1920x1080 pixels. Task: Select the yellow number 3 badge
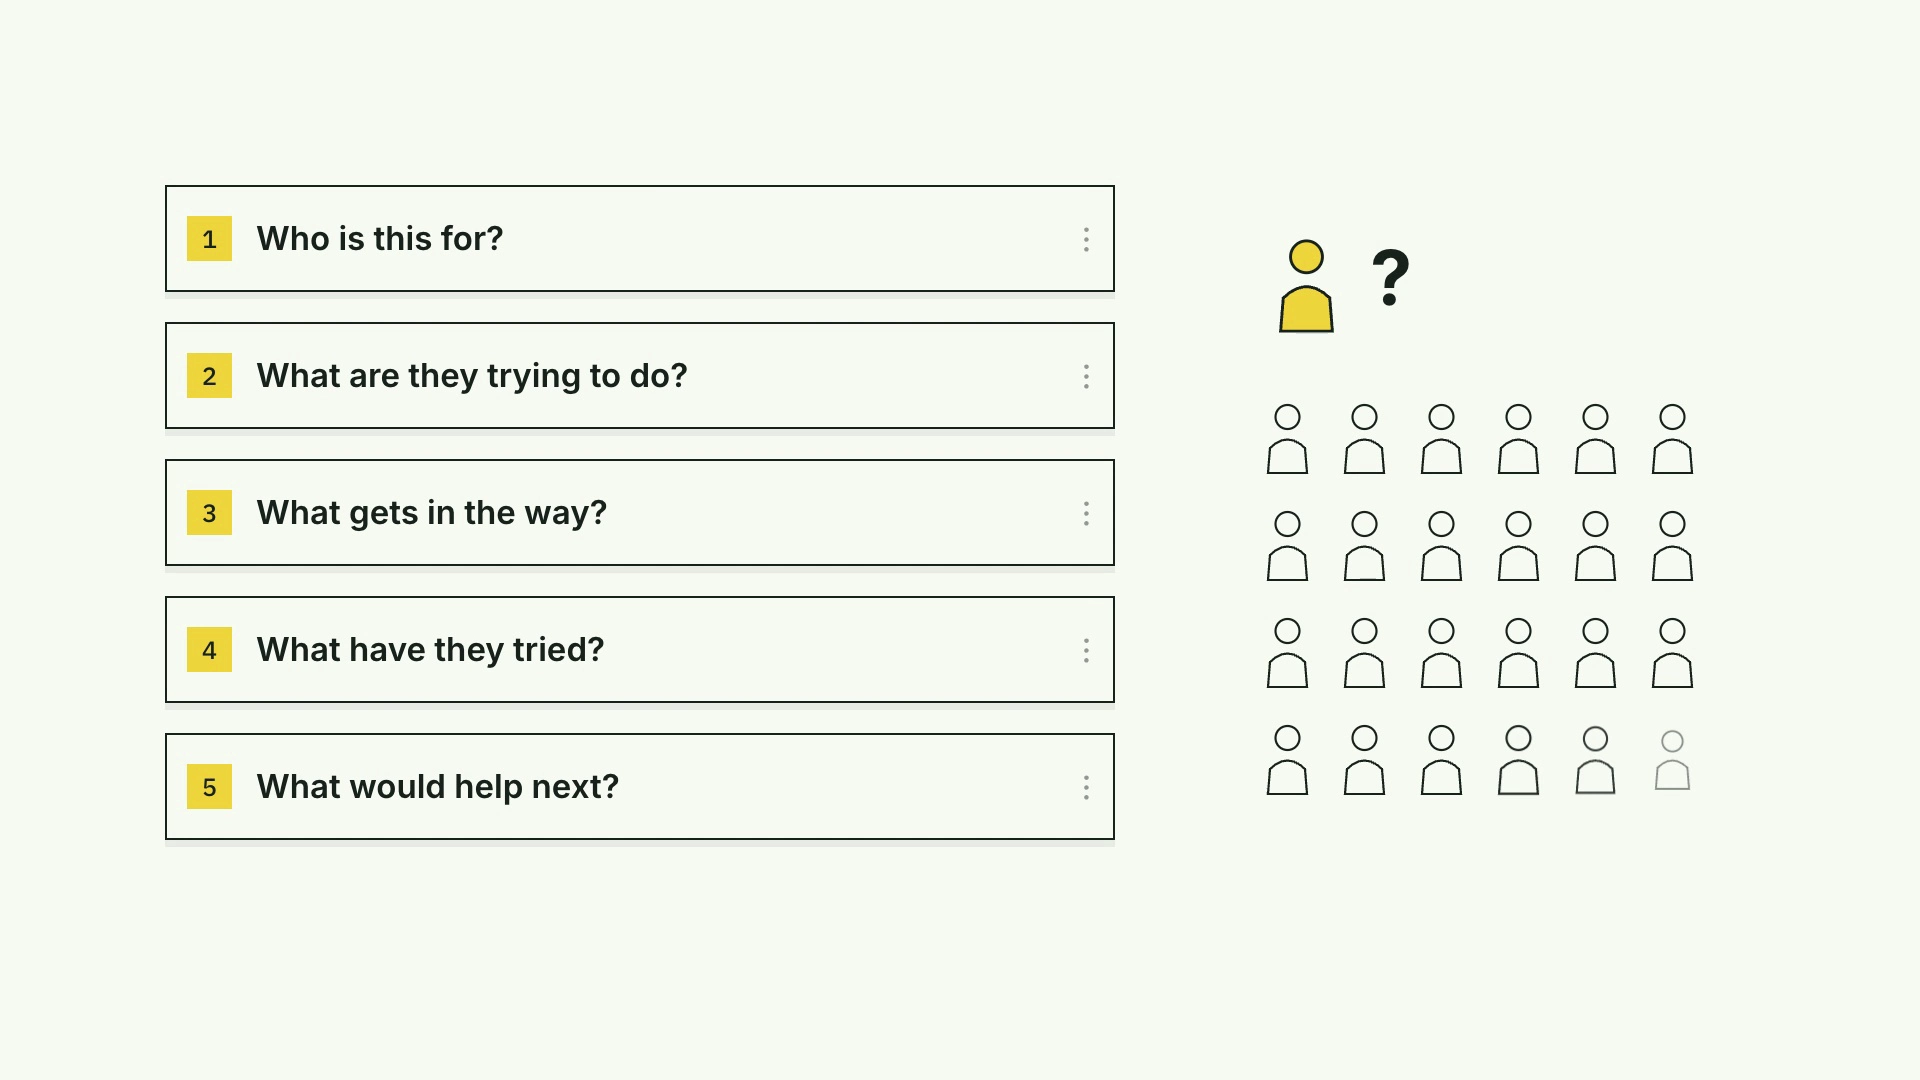[209, 513]
